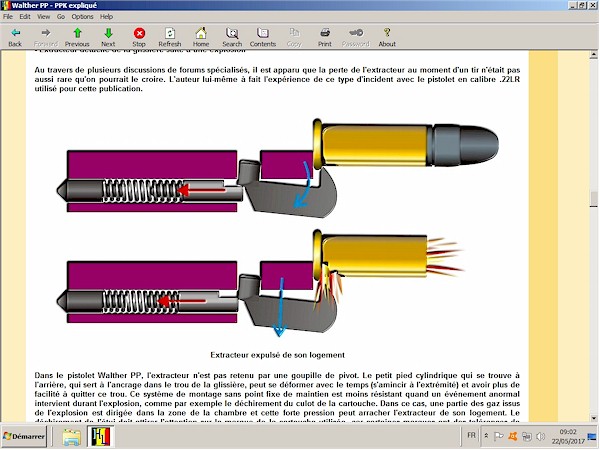Print the current page
600x450 pixels.
tap(325, 33)
